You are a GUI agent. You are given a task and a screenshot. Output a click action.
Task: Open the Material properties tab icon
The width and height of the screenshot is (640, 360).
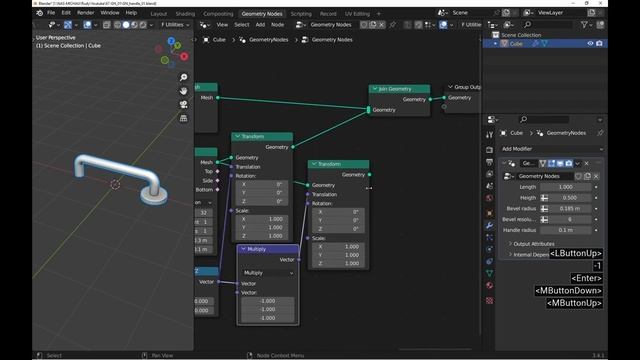(489, 285)
